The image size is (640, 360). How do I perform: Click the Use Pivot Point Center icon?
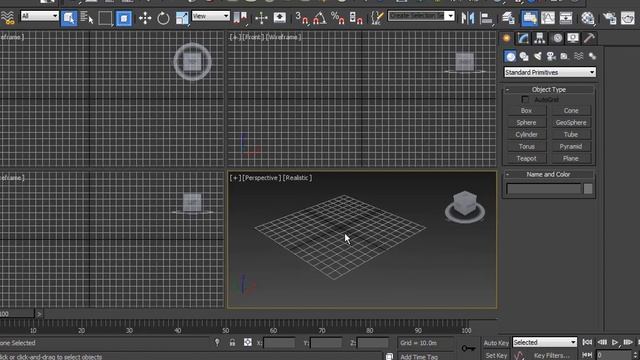point(240,18)
